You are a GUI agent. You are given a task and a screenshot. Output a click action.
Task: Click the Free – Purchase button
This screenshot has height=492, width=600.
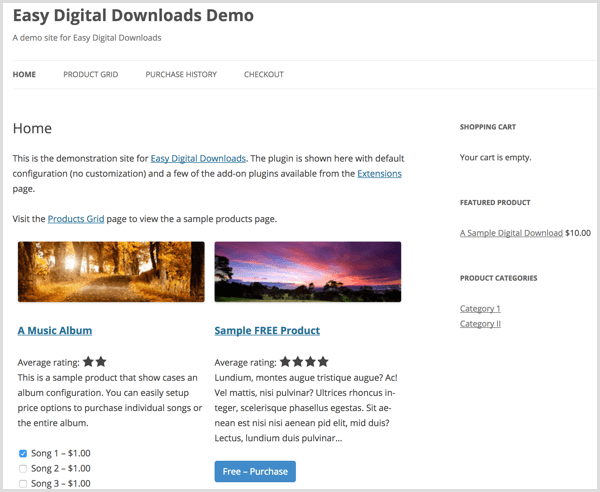click(255, 471)
